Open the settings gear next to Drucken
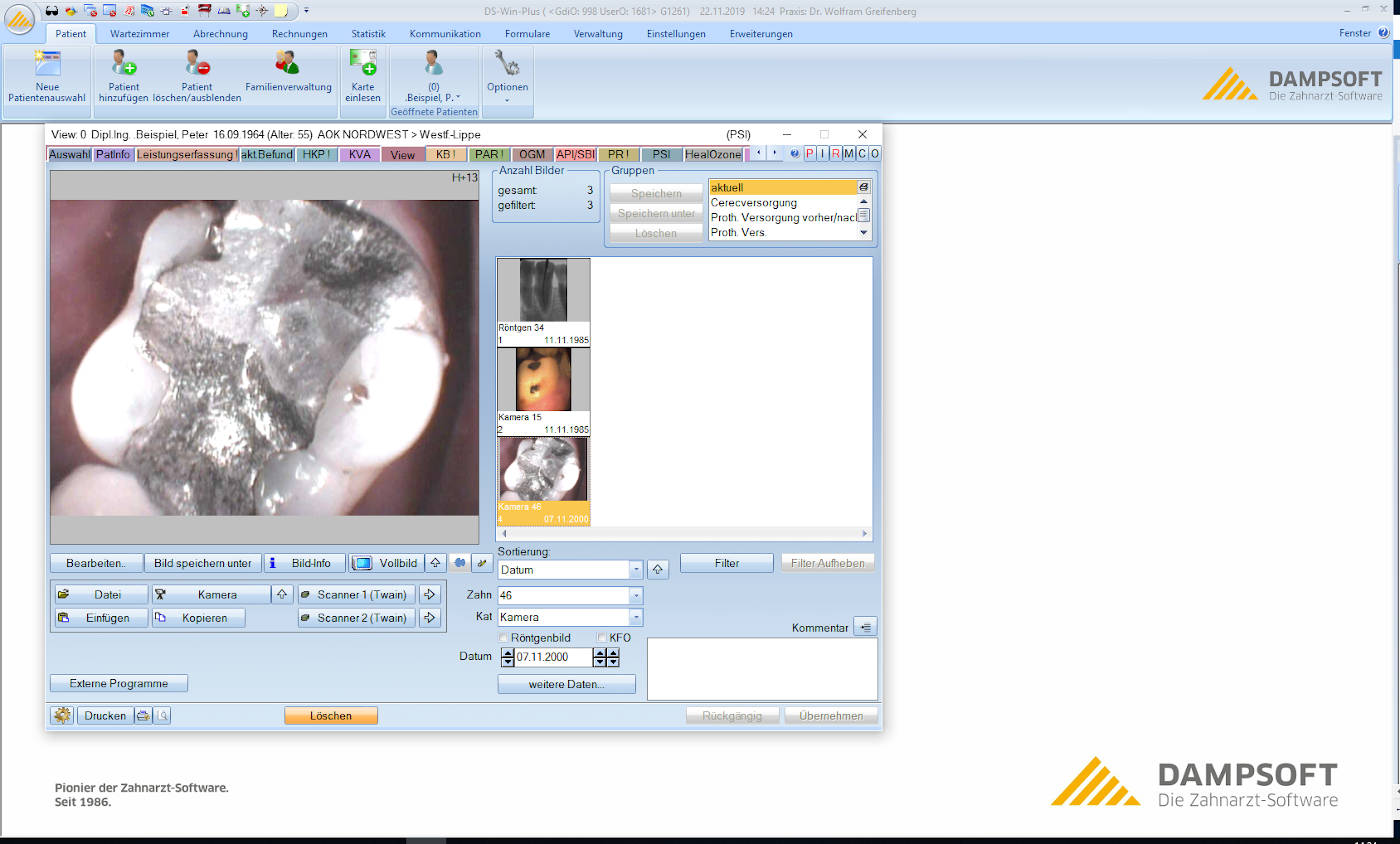Image resolution: width=1400 pixels, height=844 pixels. coord(63,715)
